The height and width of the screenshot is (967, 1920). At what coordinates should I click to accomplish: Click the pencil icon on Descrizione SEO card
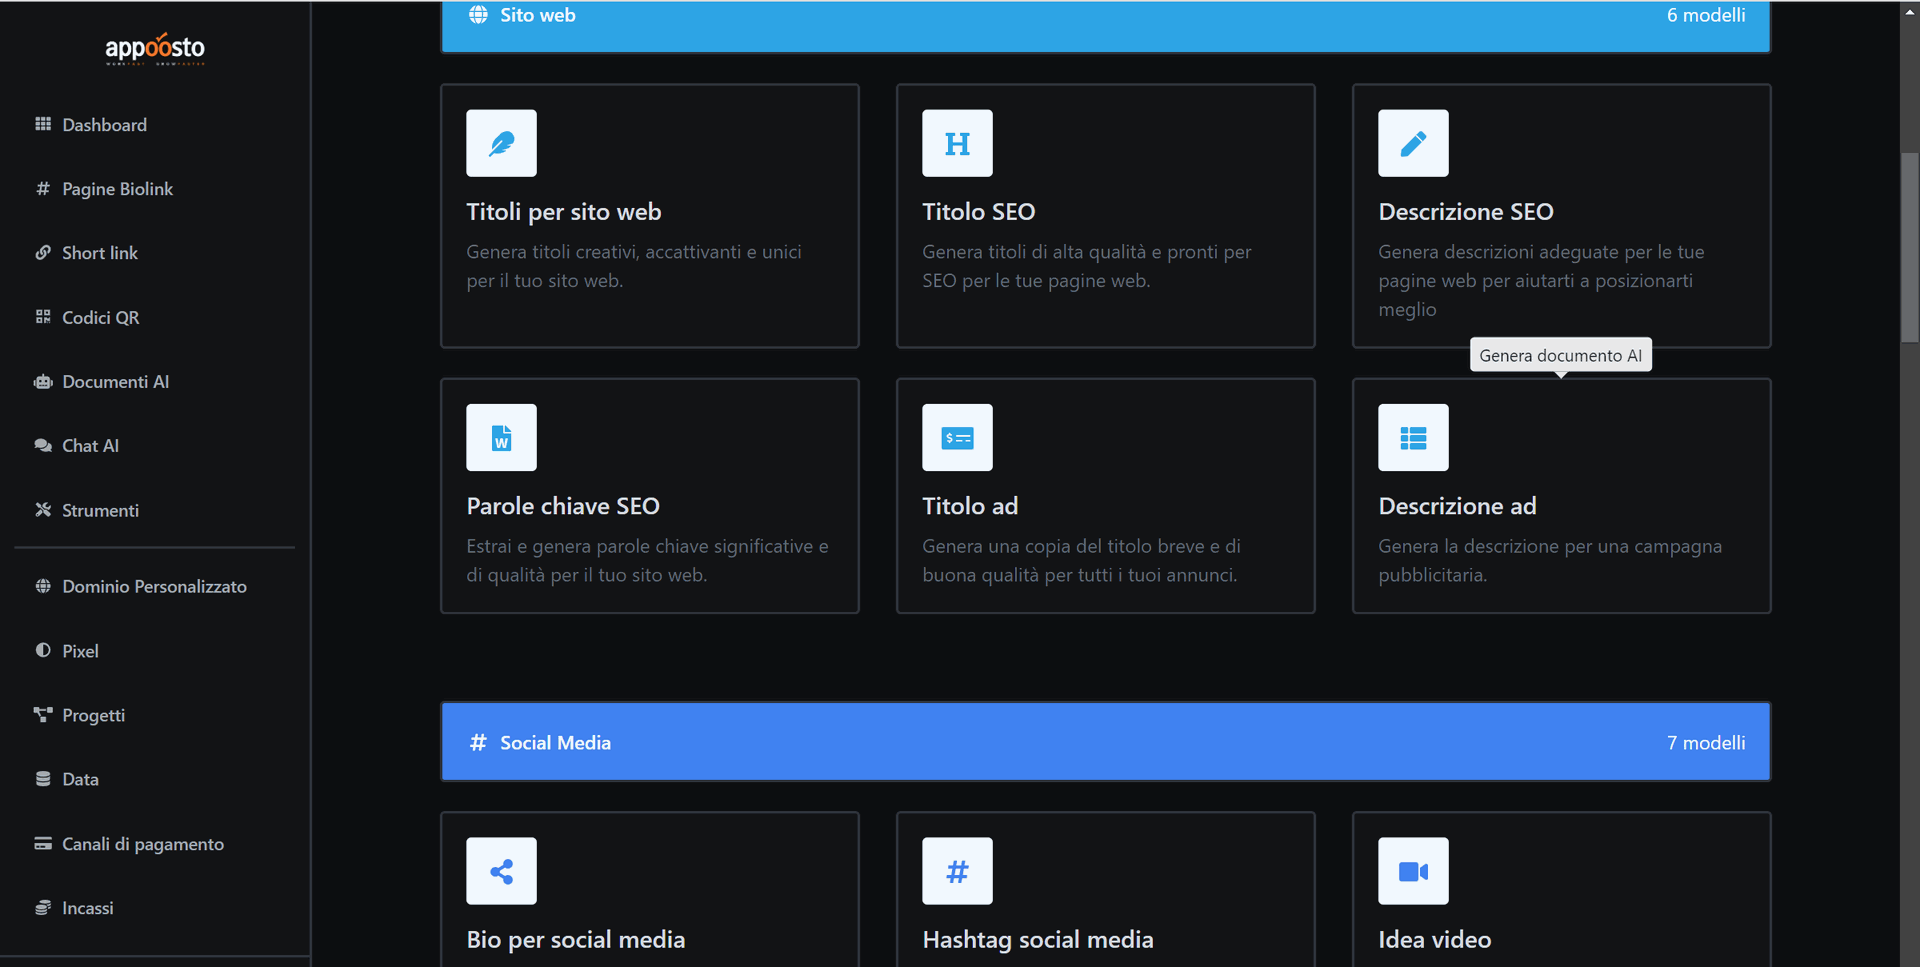pyautogui.click(x=1413, y=143)
